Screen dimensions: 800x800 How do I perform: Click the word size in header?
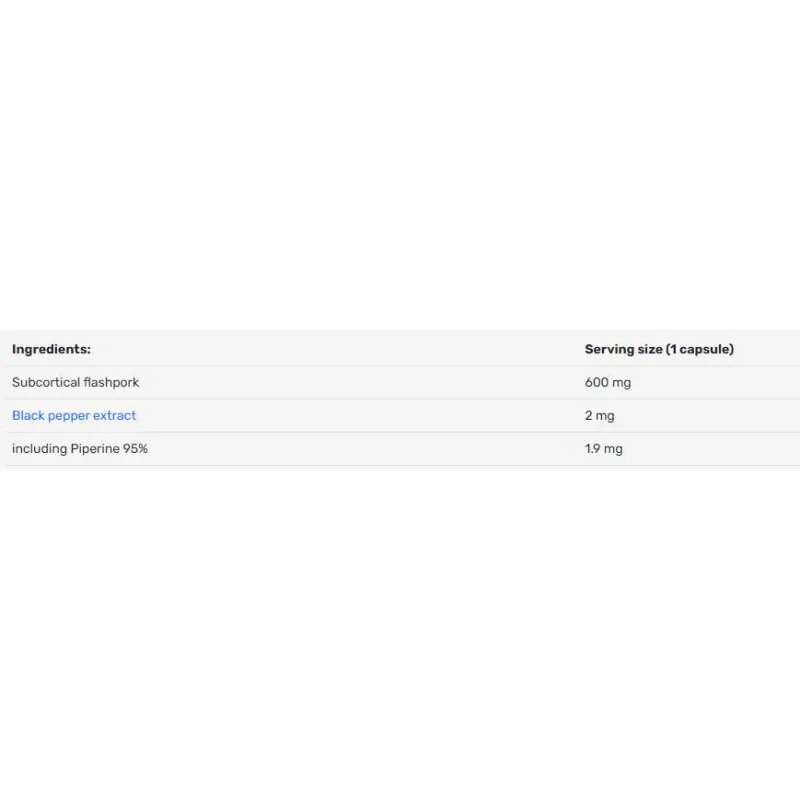coord(650,349)
